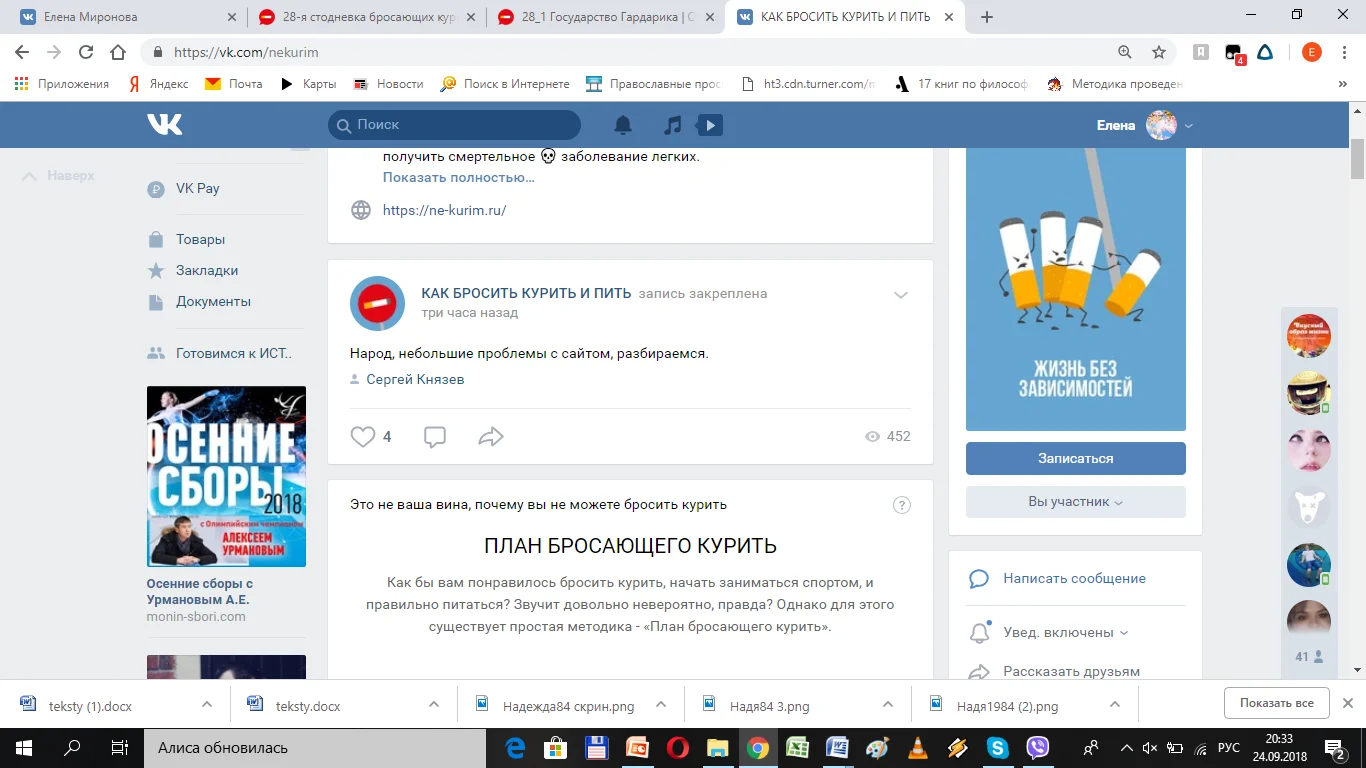Click the VK search field 'Поиск'

(x=455, y=125)
